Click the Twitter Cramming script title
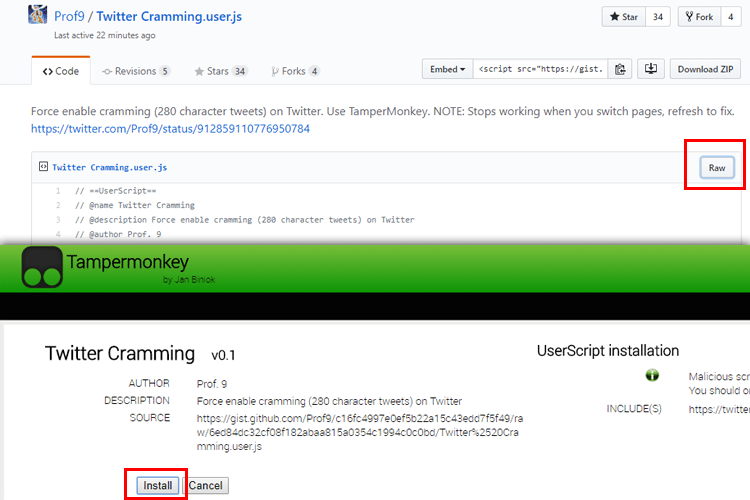The image size is (750, 500). click(x=120, y=354)
